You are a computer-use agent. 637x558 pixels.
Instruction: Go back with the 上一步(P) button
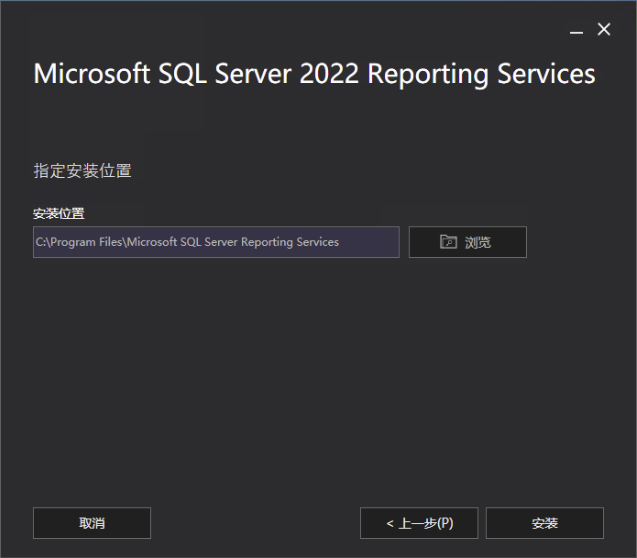coord(419,523)
